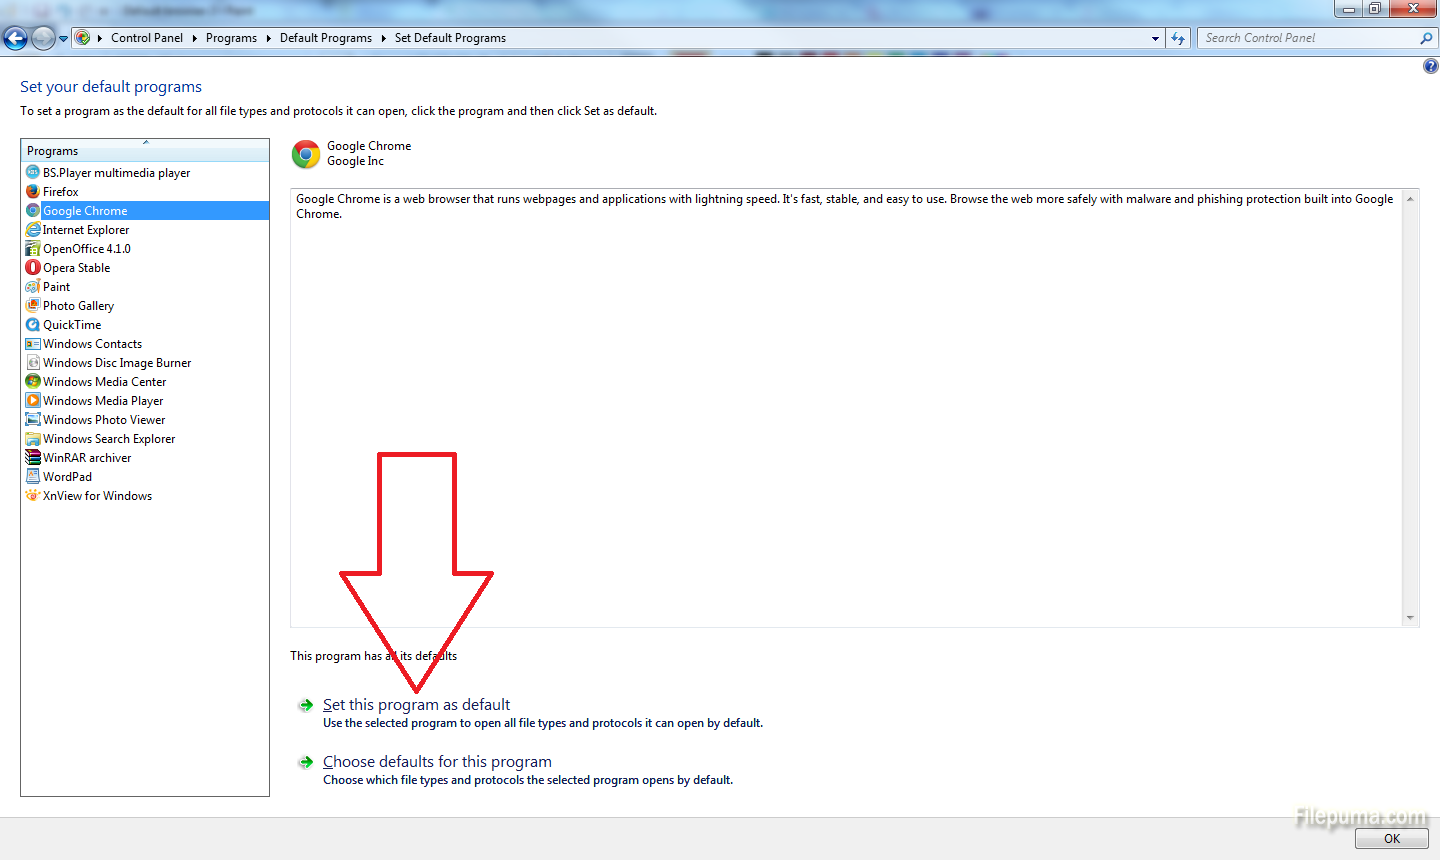The width and height of the screenshot is (1440, 860).
Task: Select QuickTime in the Programs list
Action: pyautogui.click(x=145, y=325)
